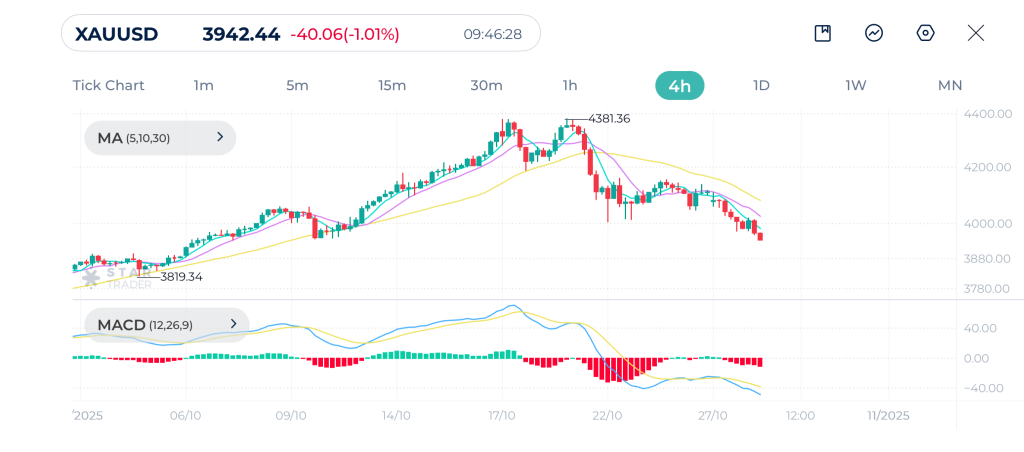The height and width of the screenshot is (452, 1024).
Task: Click the XAUUSD symbol name
Action: (117, 34)
